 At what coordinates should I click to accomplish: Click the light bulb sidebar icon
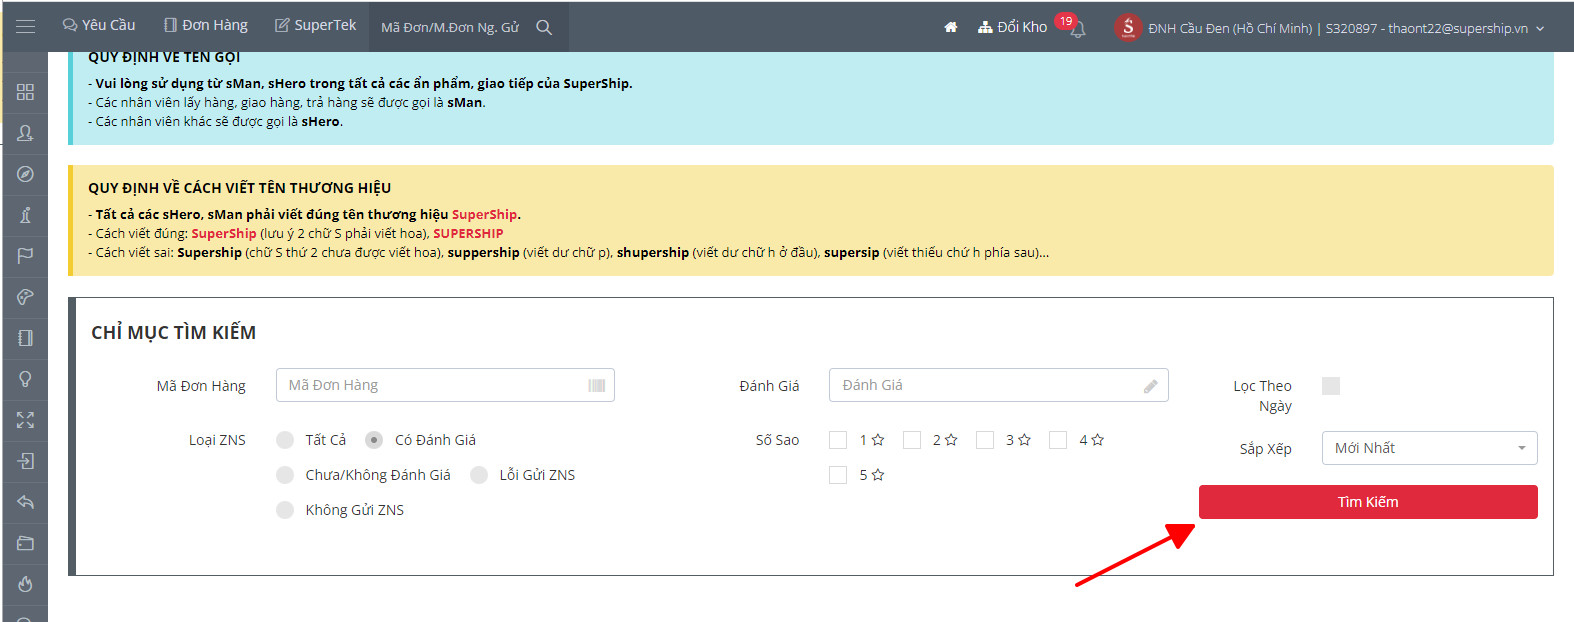[25, 379]
